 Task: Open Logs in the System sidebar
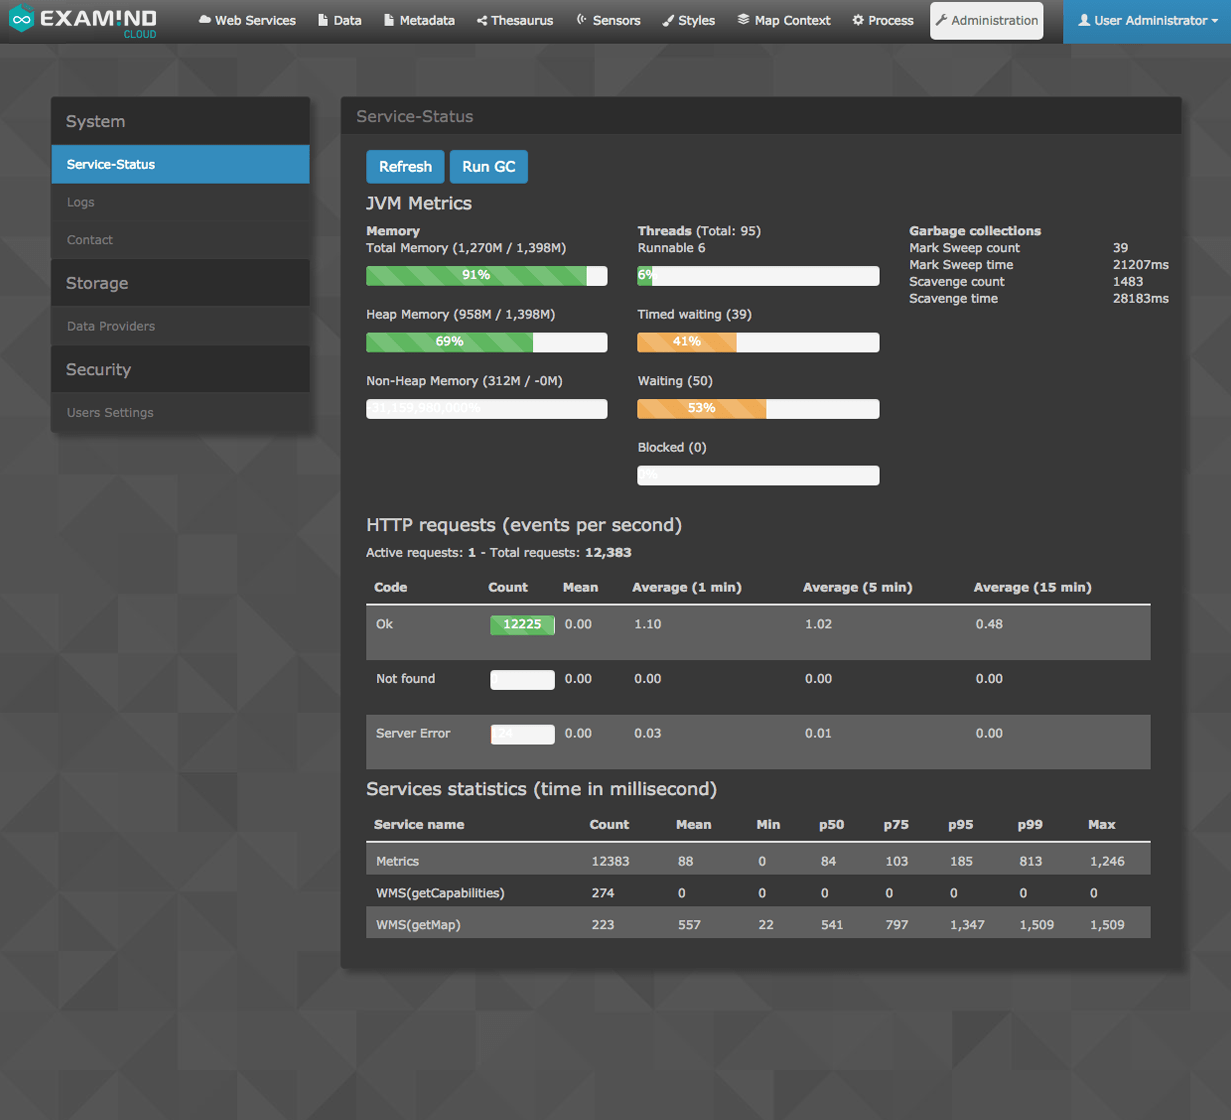(81, 202)
